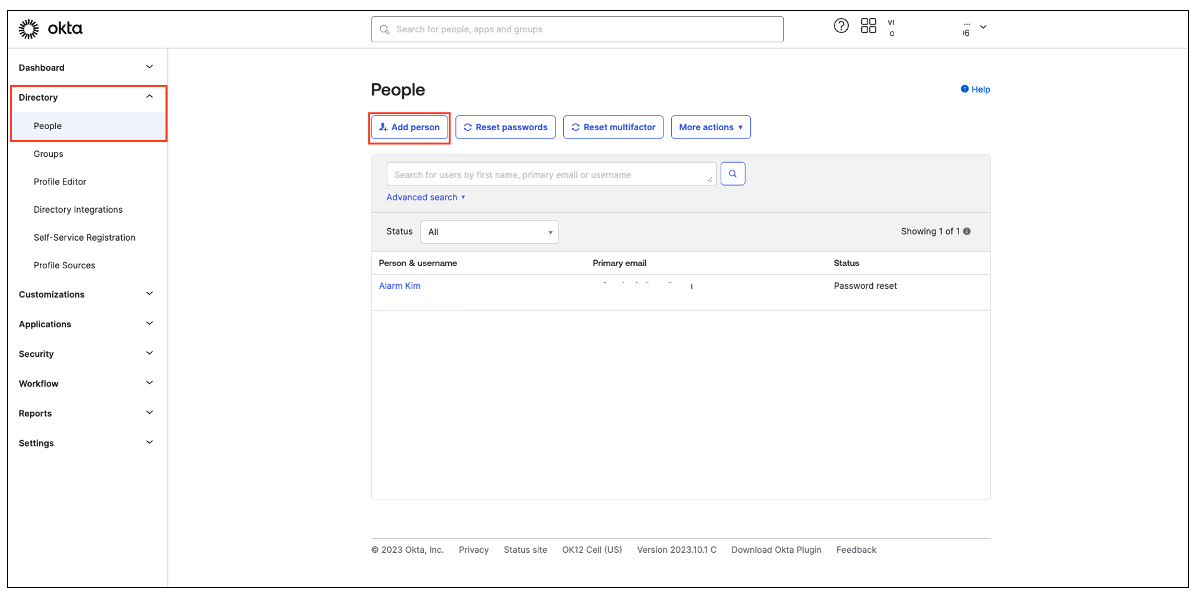This screenshot has width=1195, height=595.
Task: Click the Version 2023.10.1 C text
Action: (677, 550)
